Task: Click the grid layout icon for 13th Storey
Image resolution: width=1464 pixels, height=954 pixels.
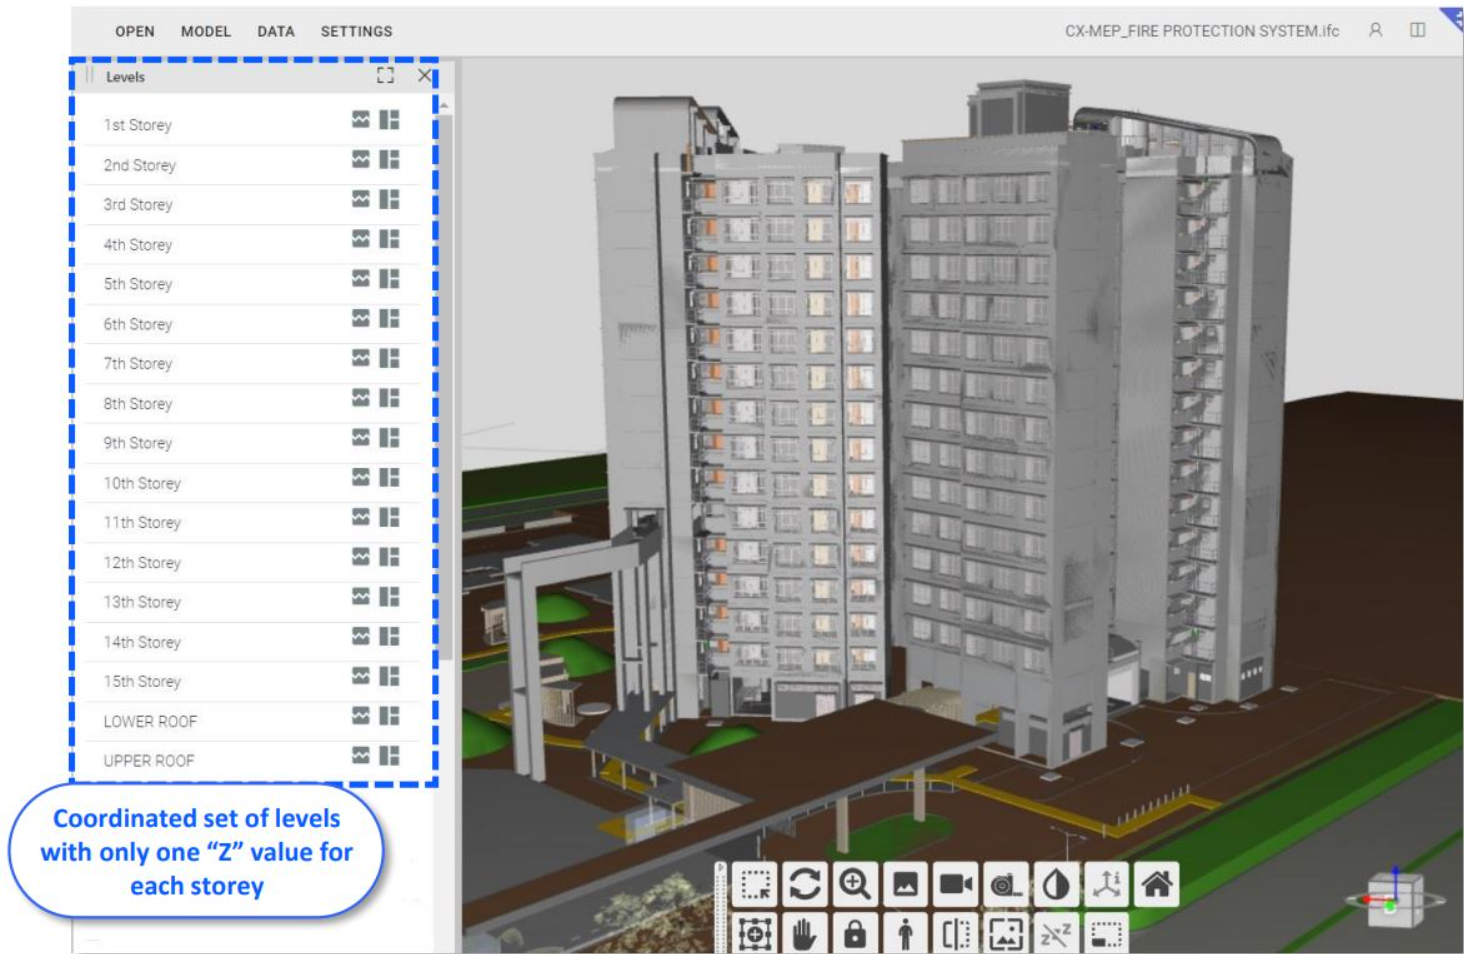Action: click(390, 597)
